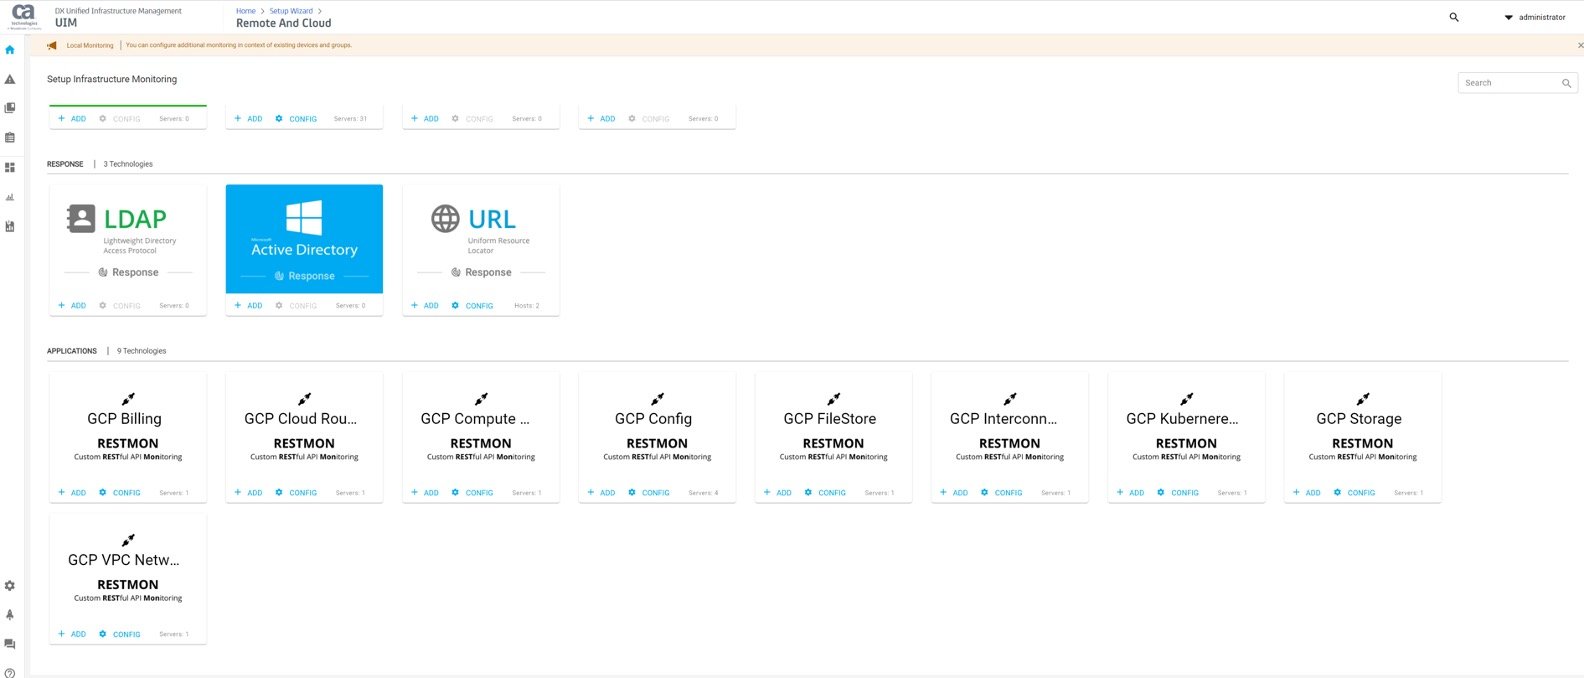This screenshot has height=678, width=1584.
Task: Go to Home in the breadcrumb
Action: (245, 11)
